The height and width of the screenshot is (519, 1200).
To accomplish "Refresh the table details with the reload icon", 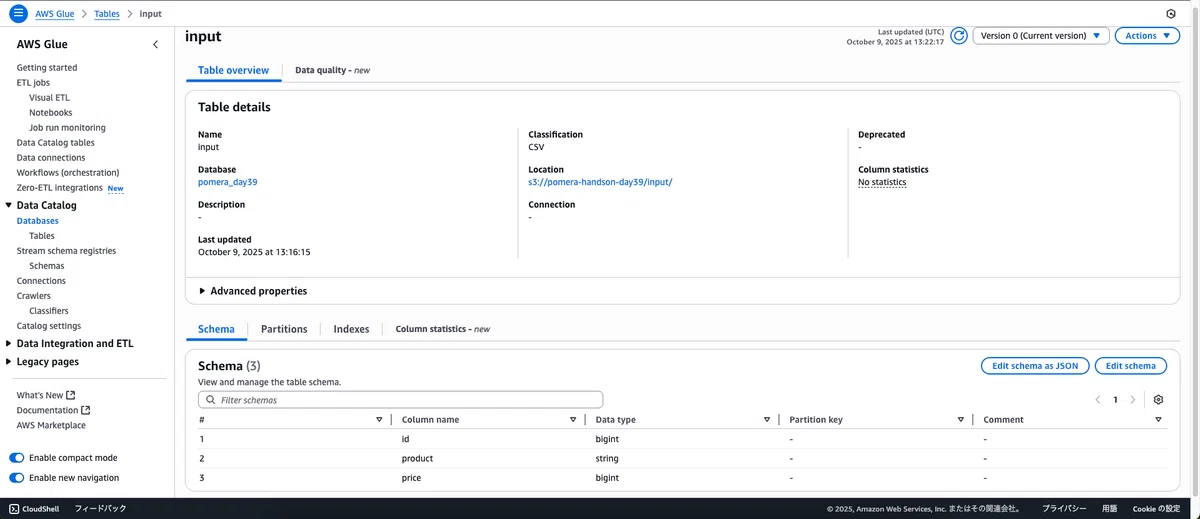I will click(x=959, y=36).
